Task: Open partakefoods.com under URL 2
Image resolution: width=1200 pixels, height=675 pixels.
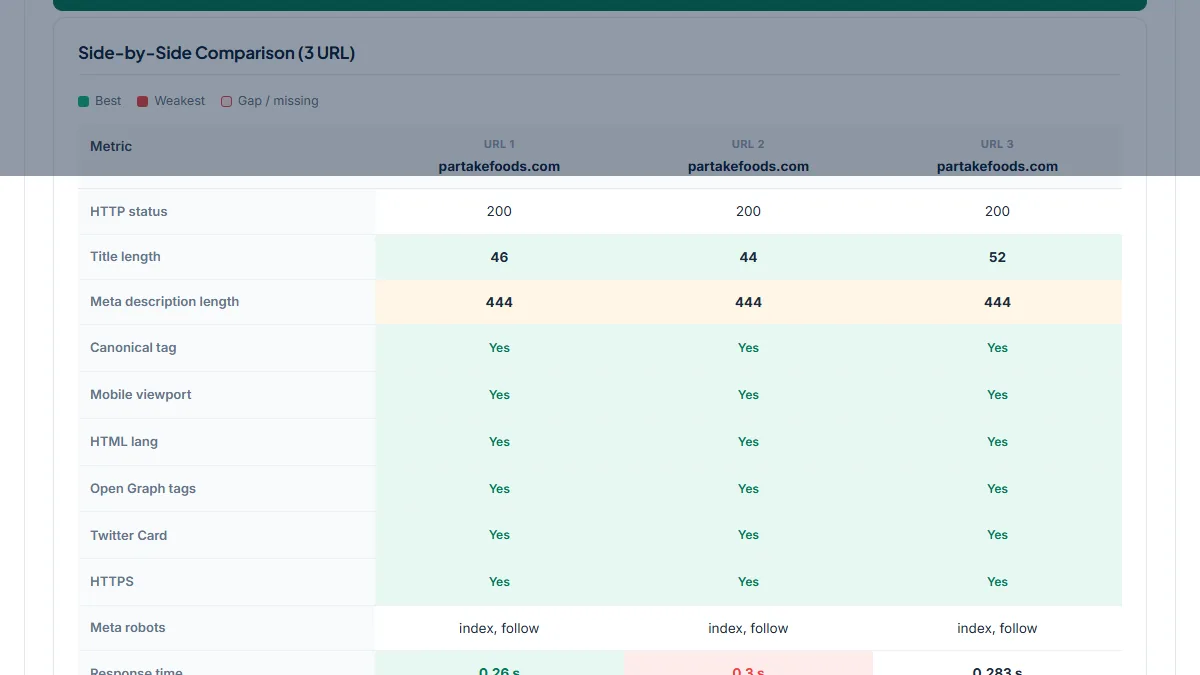Action: coord(748,167)
